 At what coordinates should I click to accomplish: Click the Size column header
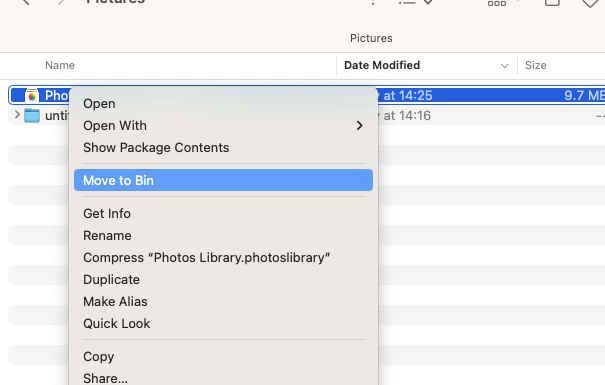536,65
